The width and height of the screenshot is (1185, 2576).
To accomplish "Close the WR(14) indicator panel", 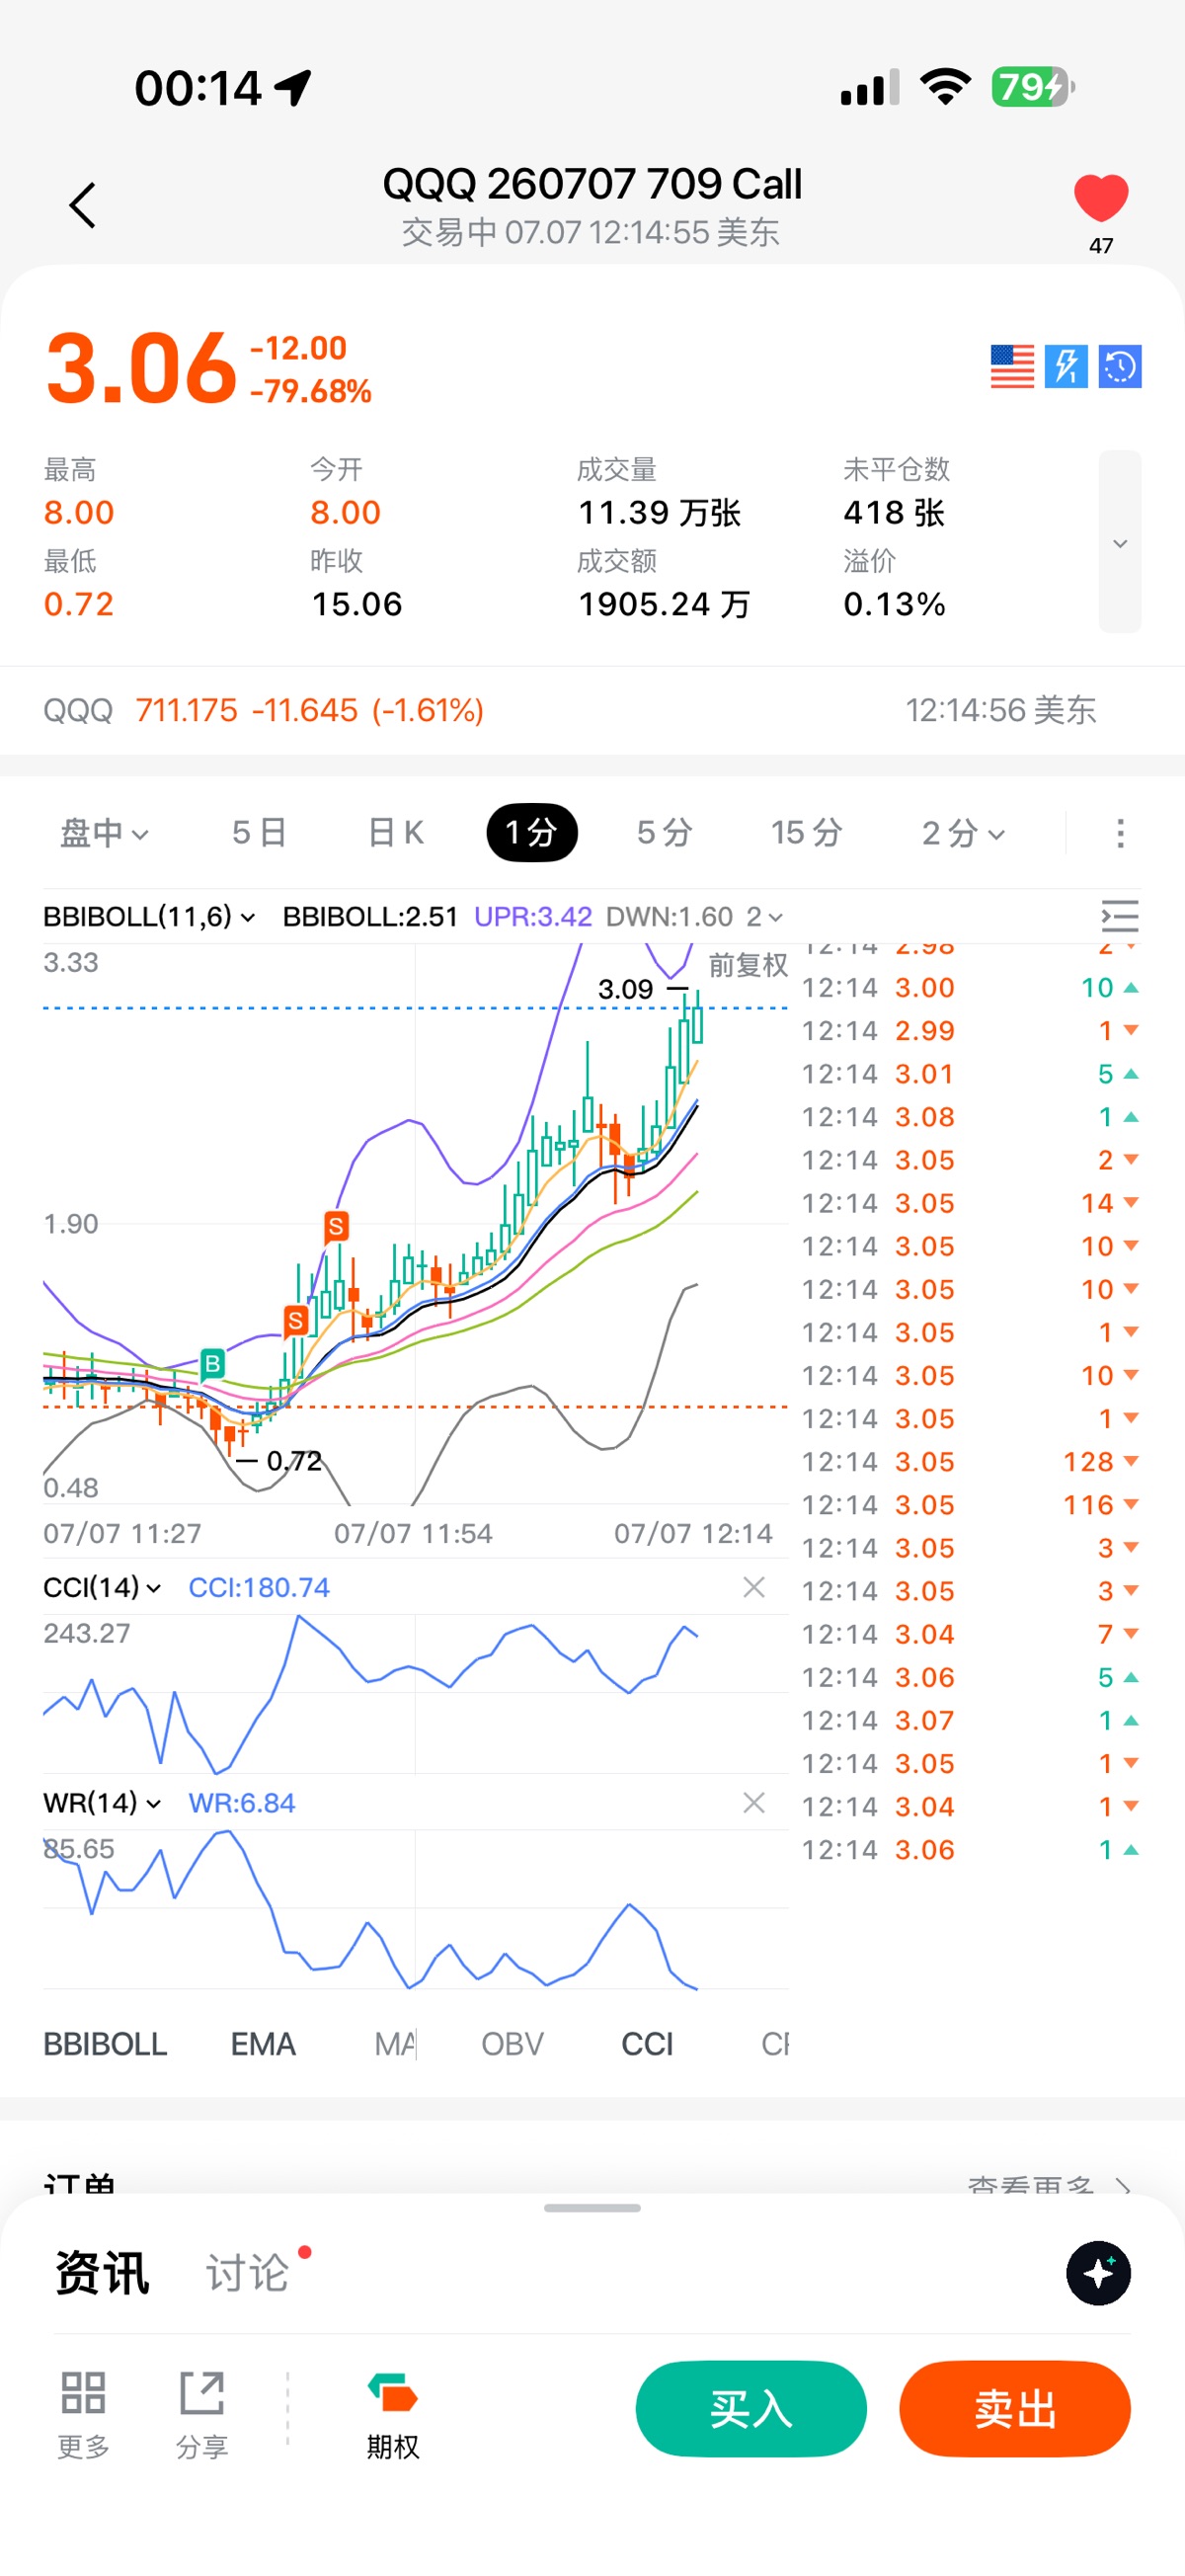I will coord(754,1802).
